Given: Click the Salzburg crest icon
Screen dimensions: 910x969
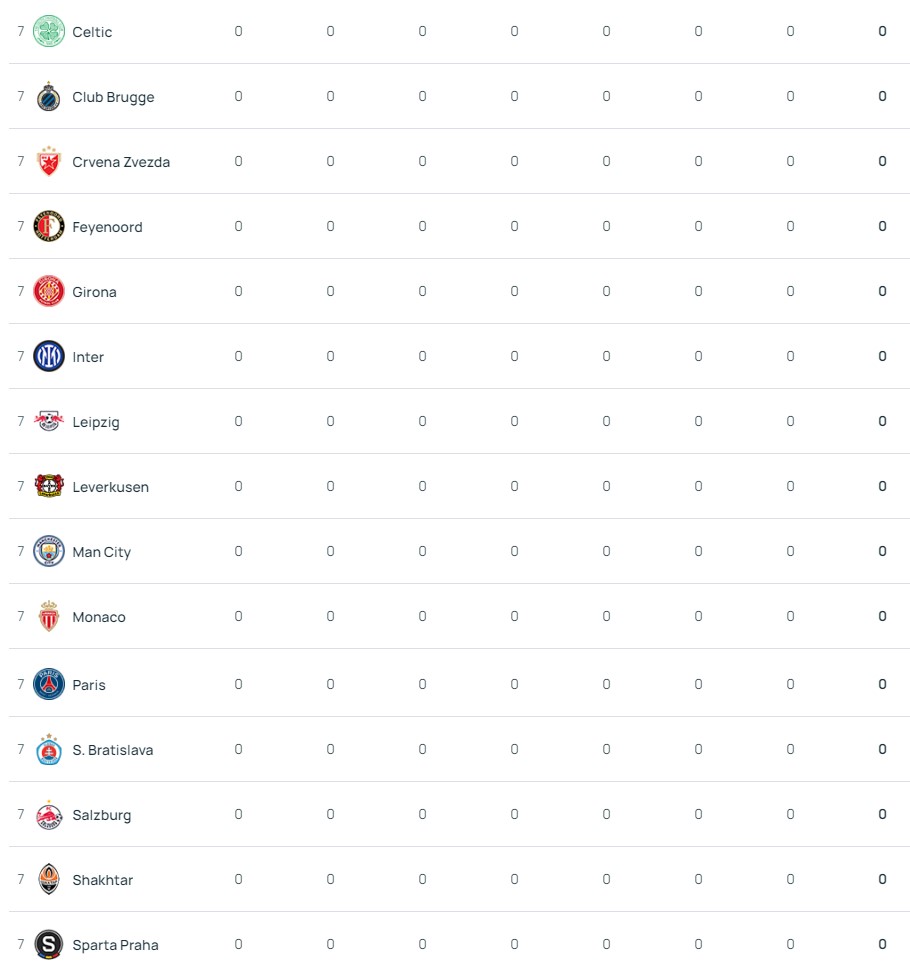Looking at the screenshot, I should [49, 815].
